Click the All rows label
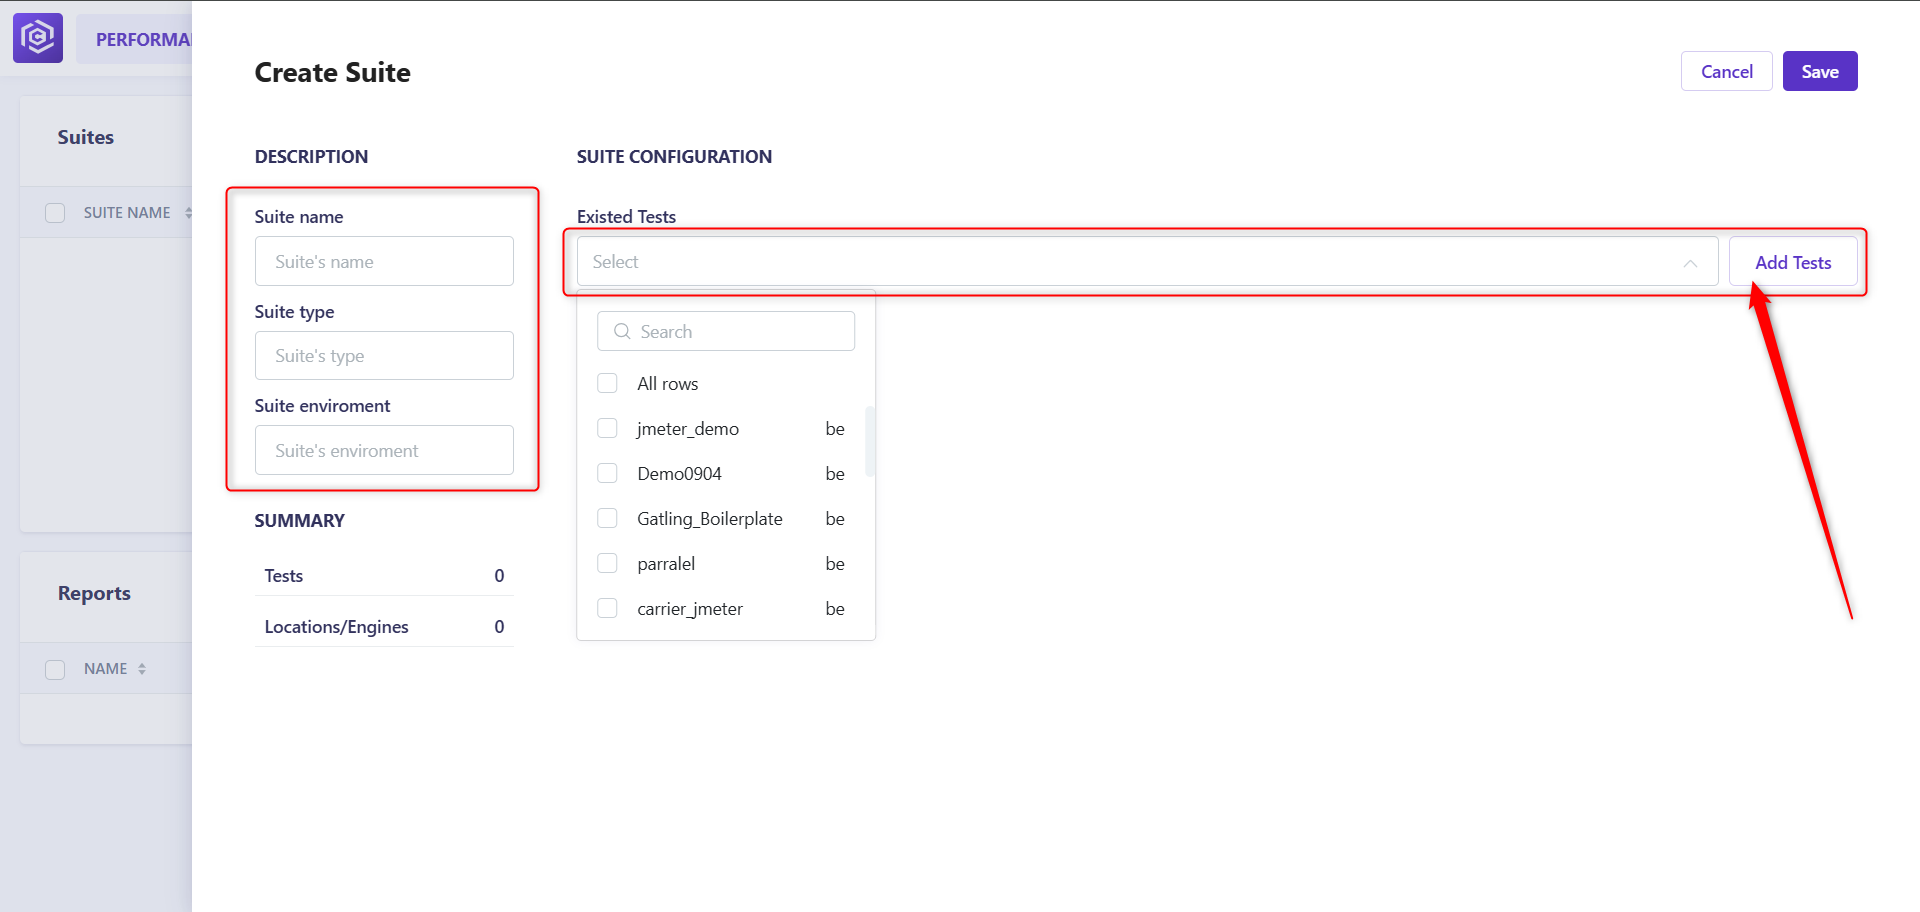The width and height of the screenshot is (1920, 912). pos(668,384)
